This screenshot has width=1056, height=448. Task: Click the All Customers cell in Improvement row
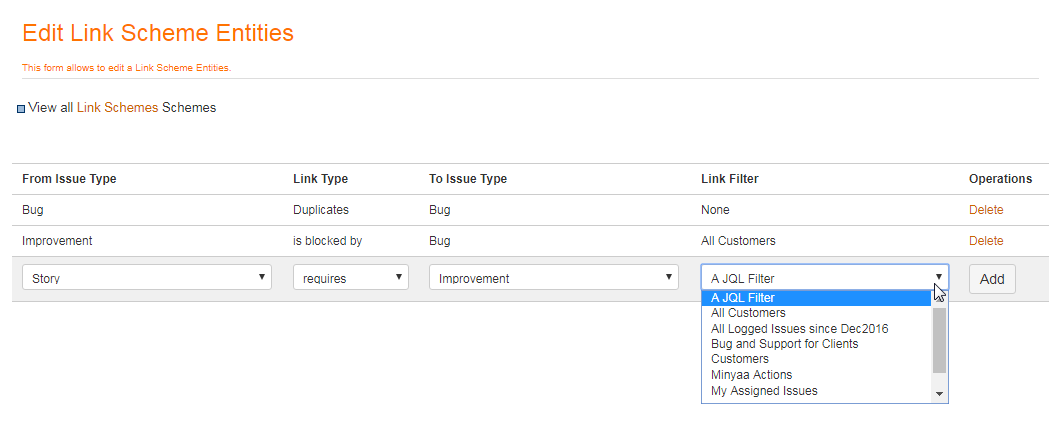[738, 241]
